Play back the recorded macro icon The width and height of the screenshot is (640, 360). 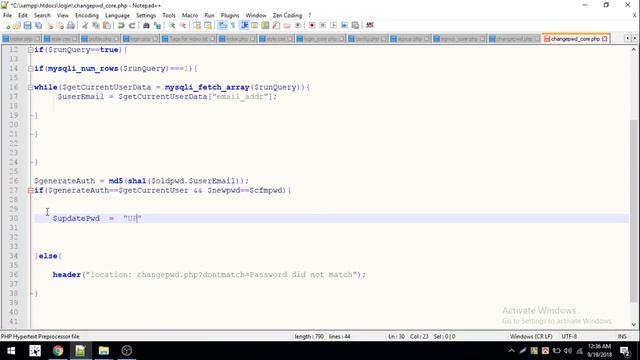(333, 25)
